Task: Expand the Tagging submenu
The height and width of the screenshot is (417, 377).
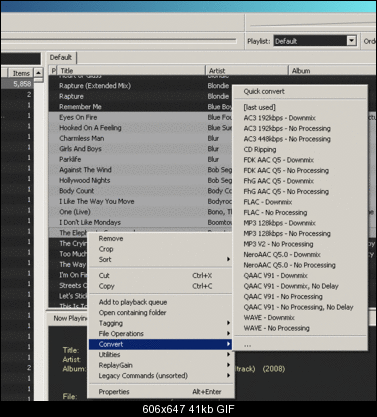Action: tap(160, 323)
